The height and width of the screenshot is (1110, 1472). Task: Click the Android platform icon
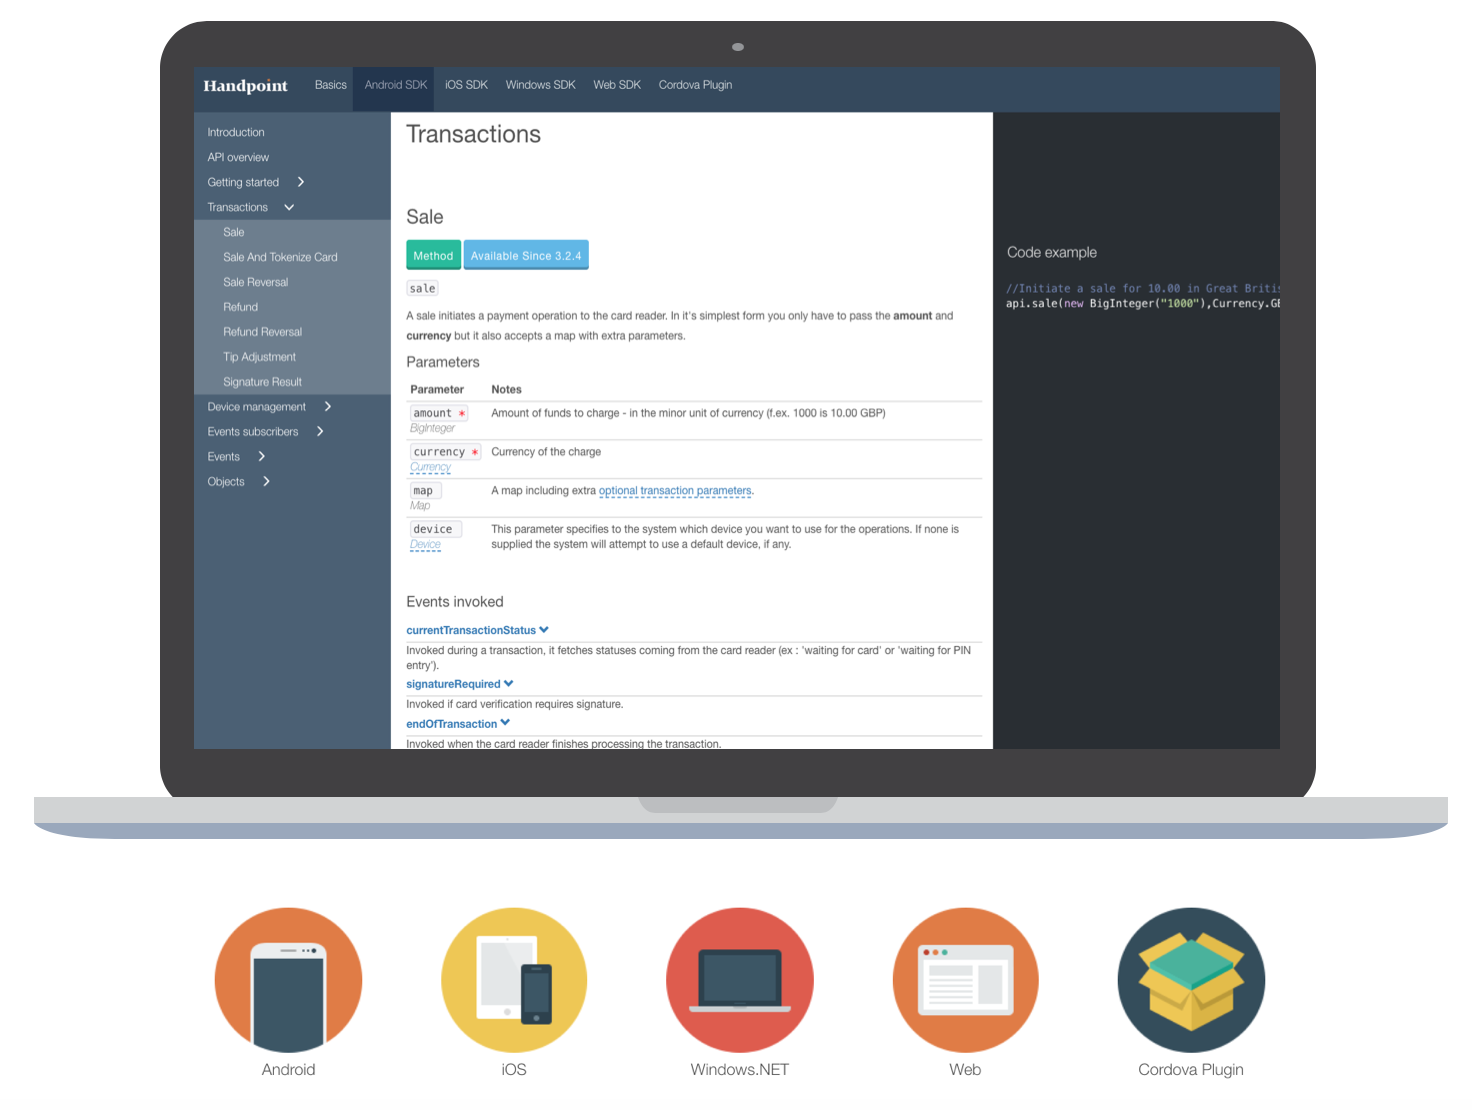click(x=288, y=980)
